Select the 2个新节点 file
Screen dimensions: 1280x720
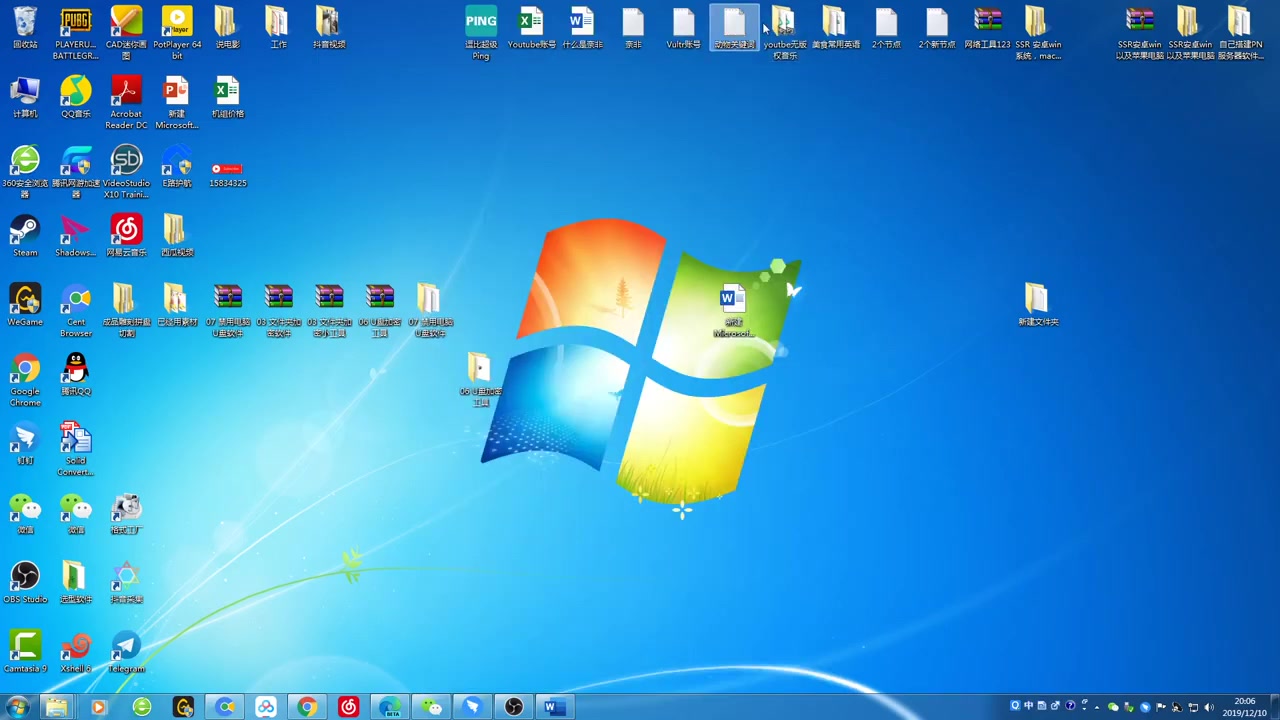pyautogui.click(x=937, y=28)
